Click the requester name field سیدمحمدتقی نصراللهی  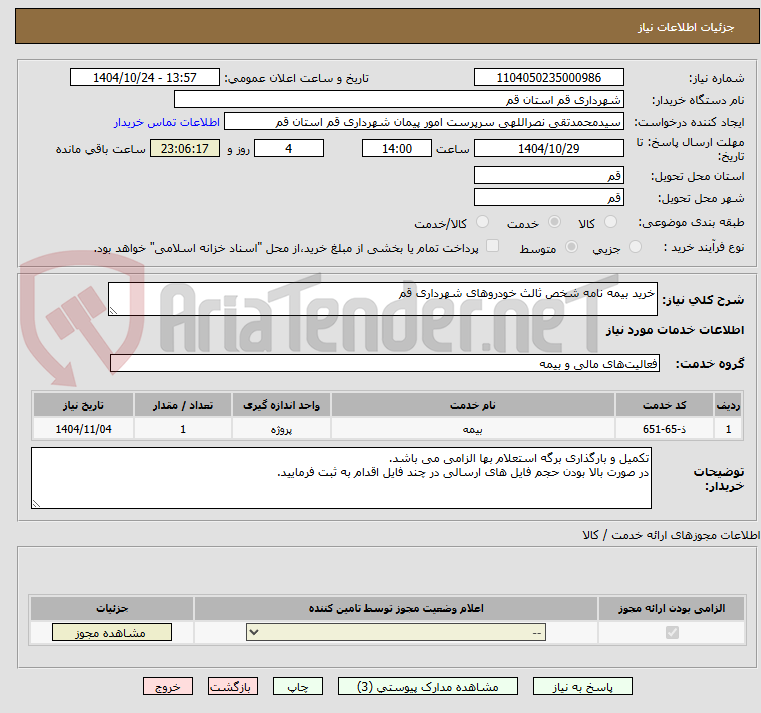(x=423, y=122)
